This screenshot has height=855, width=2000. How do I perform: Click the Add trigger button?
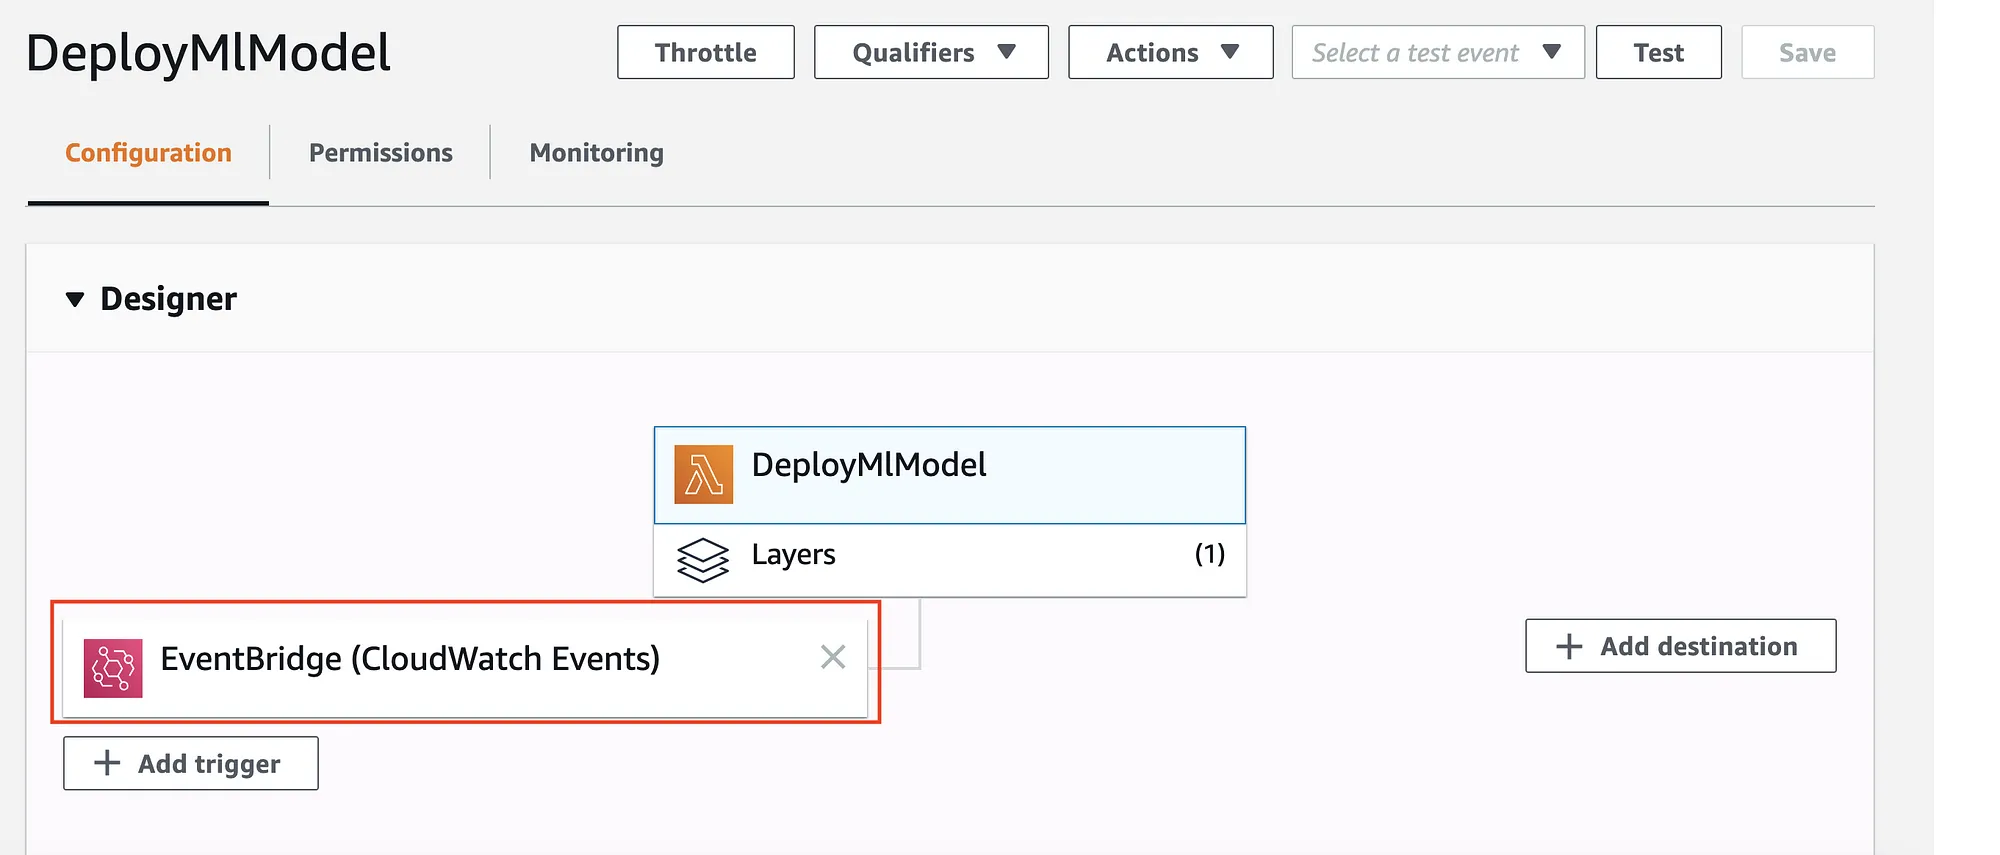point(191,763)
